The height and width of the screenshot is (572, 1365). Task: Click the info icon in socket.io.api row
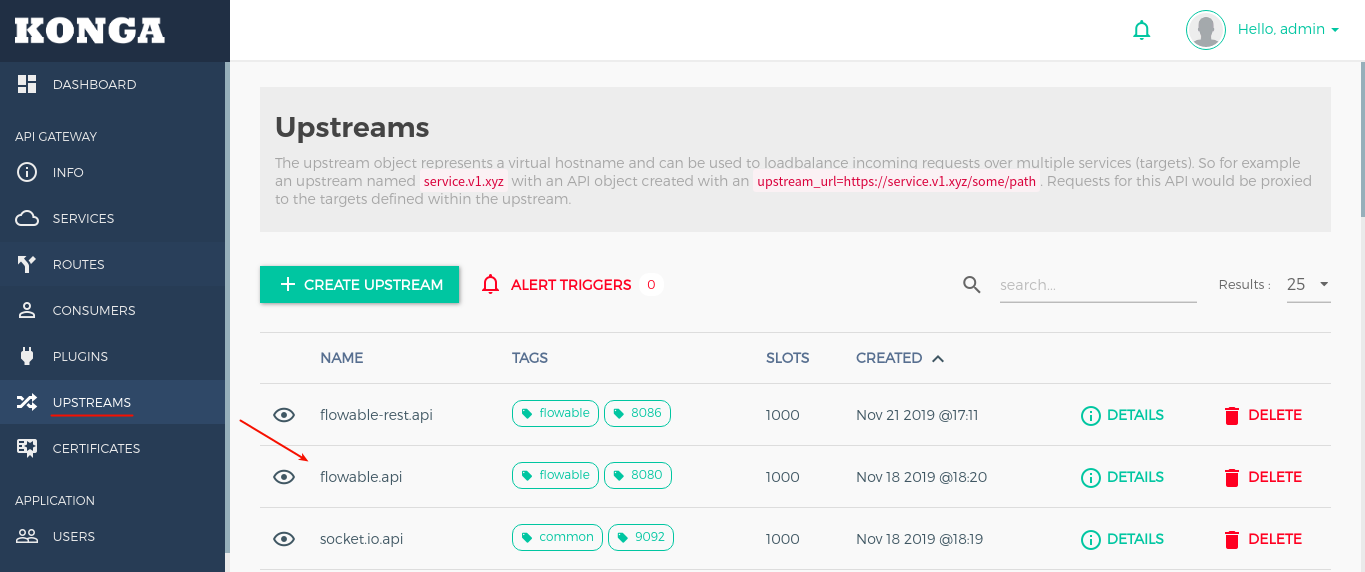[x=1090, y=539]
